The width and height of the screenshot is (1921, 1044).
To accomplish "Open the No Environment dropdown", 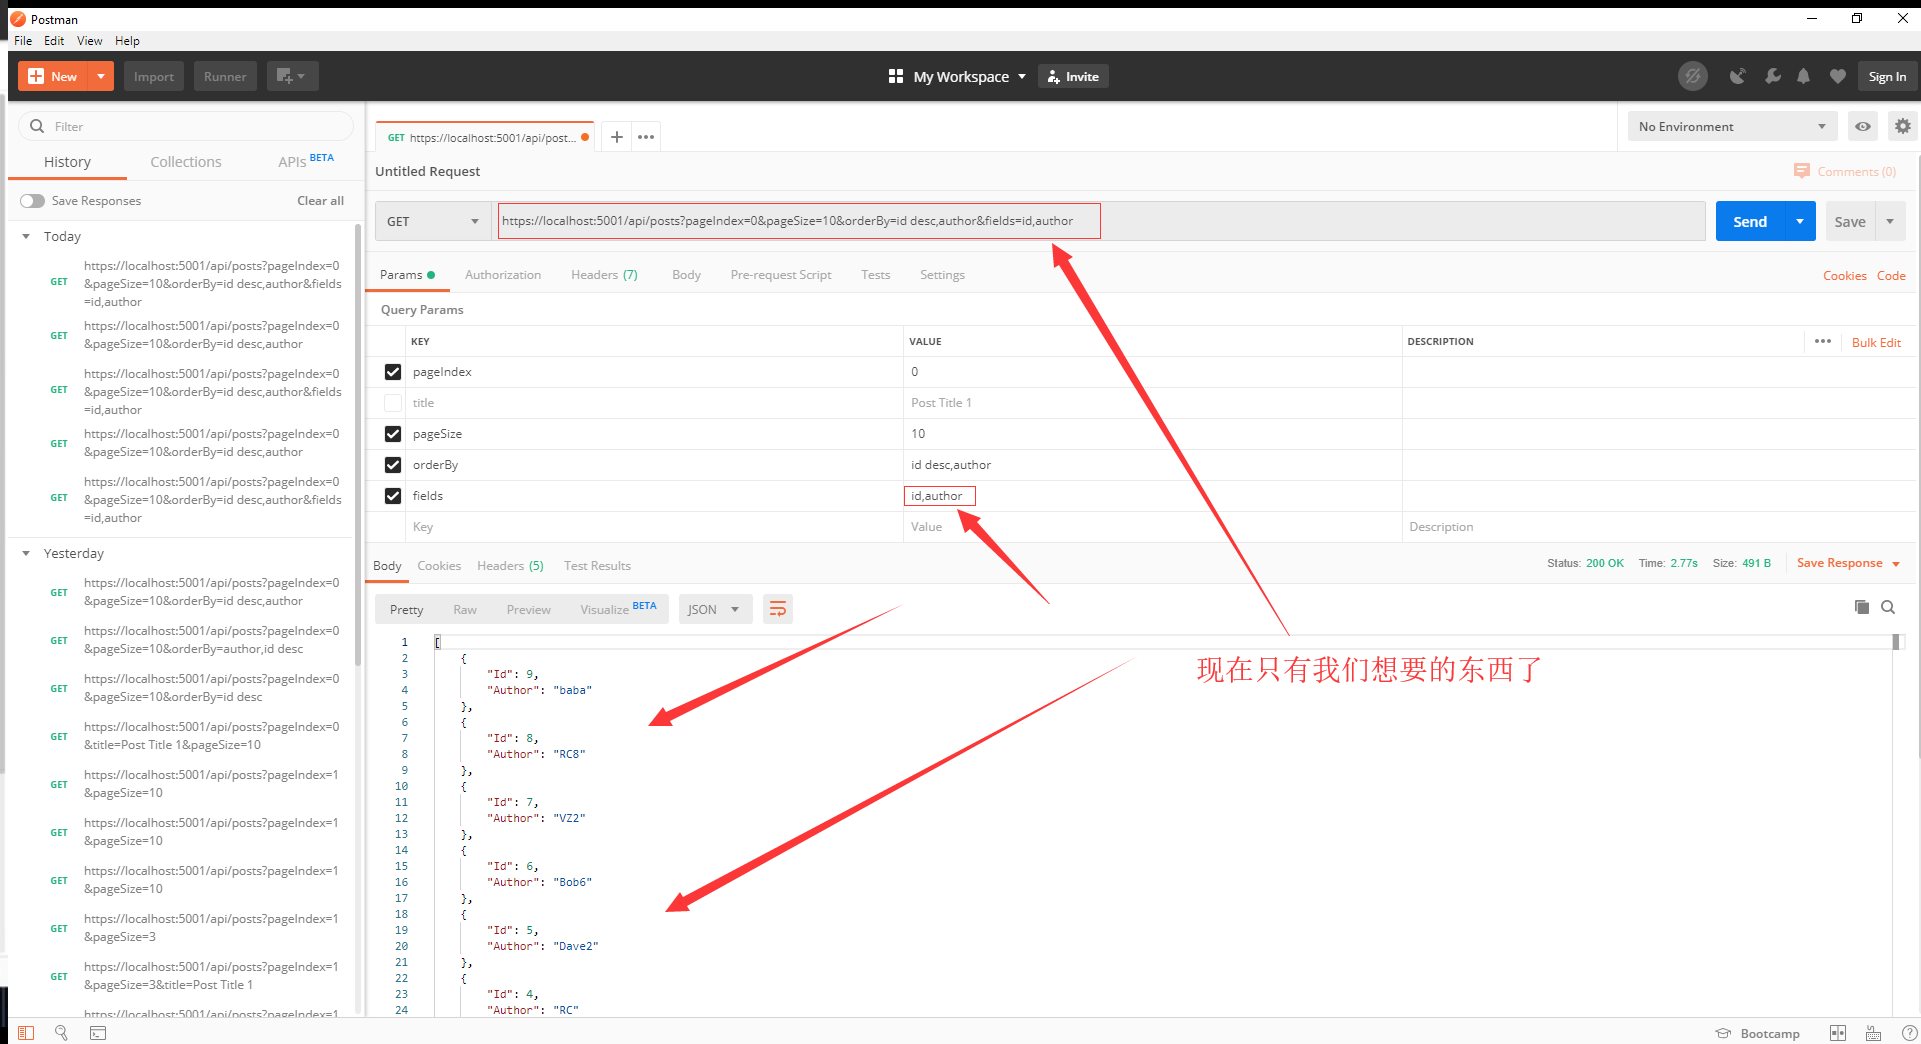I will pos(1732,126).
